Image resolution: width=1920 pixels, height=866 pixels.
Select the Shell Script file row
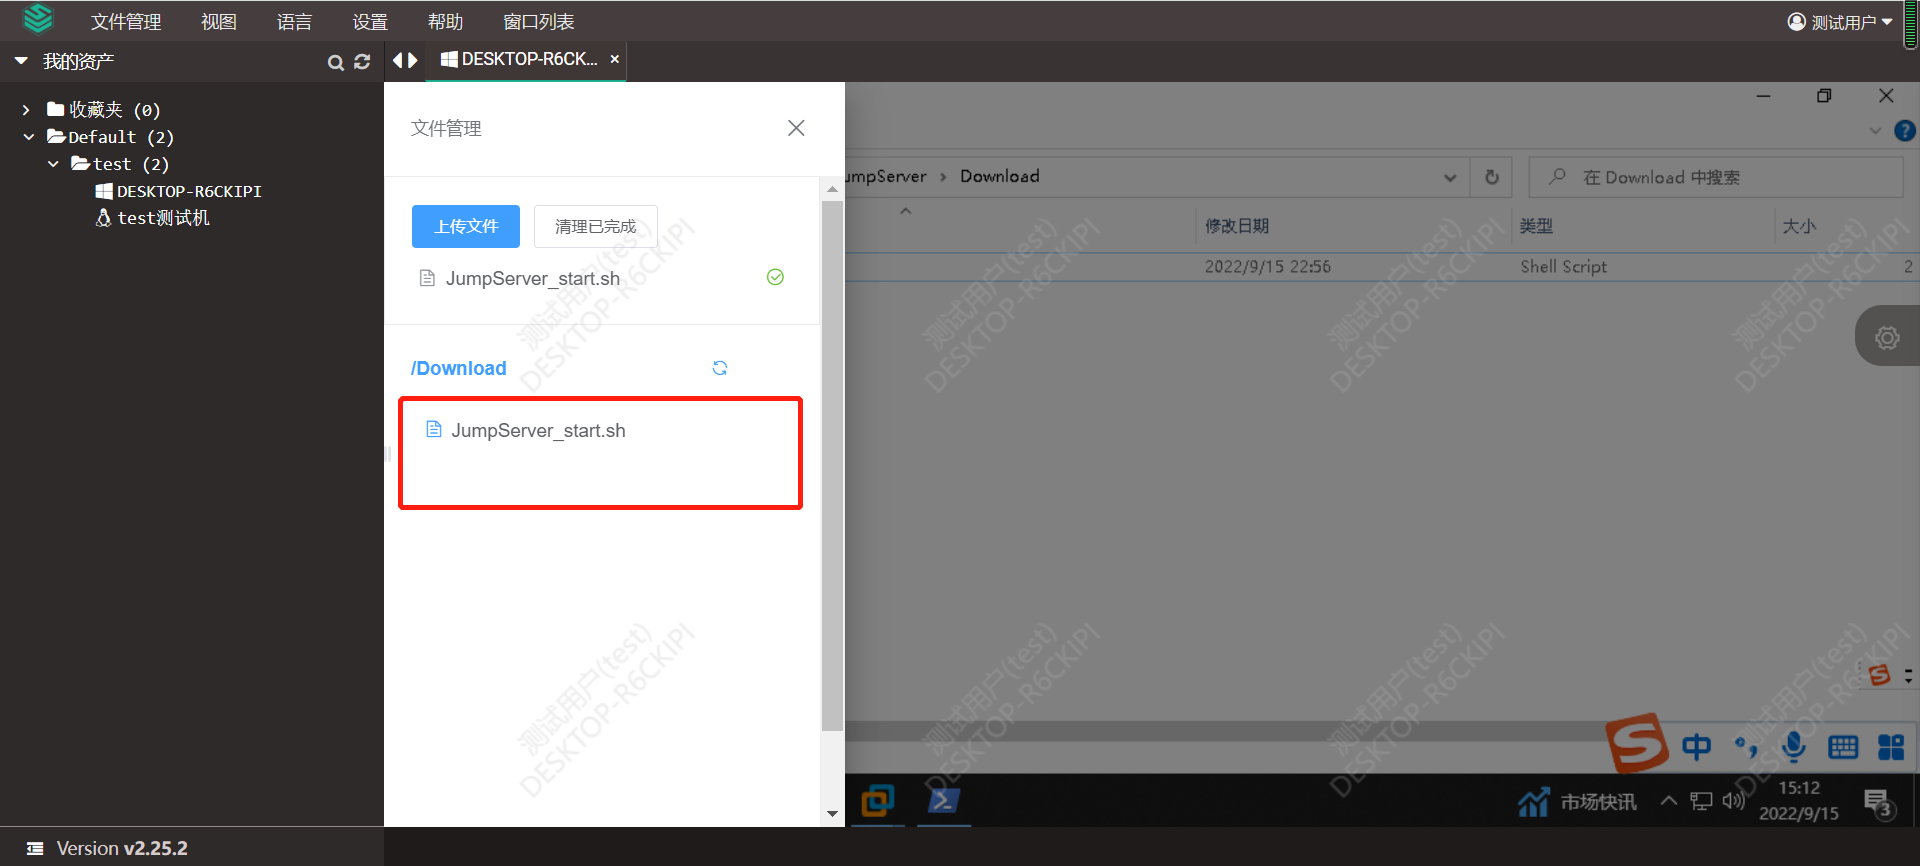click(x=1380, y=267)
